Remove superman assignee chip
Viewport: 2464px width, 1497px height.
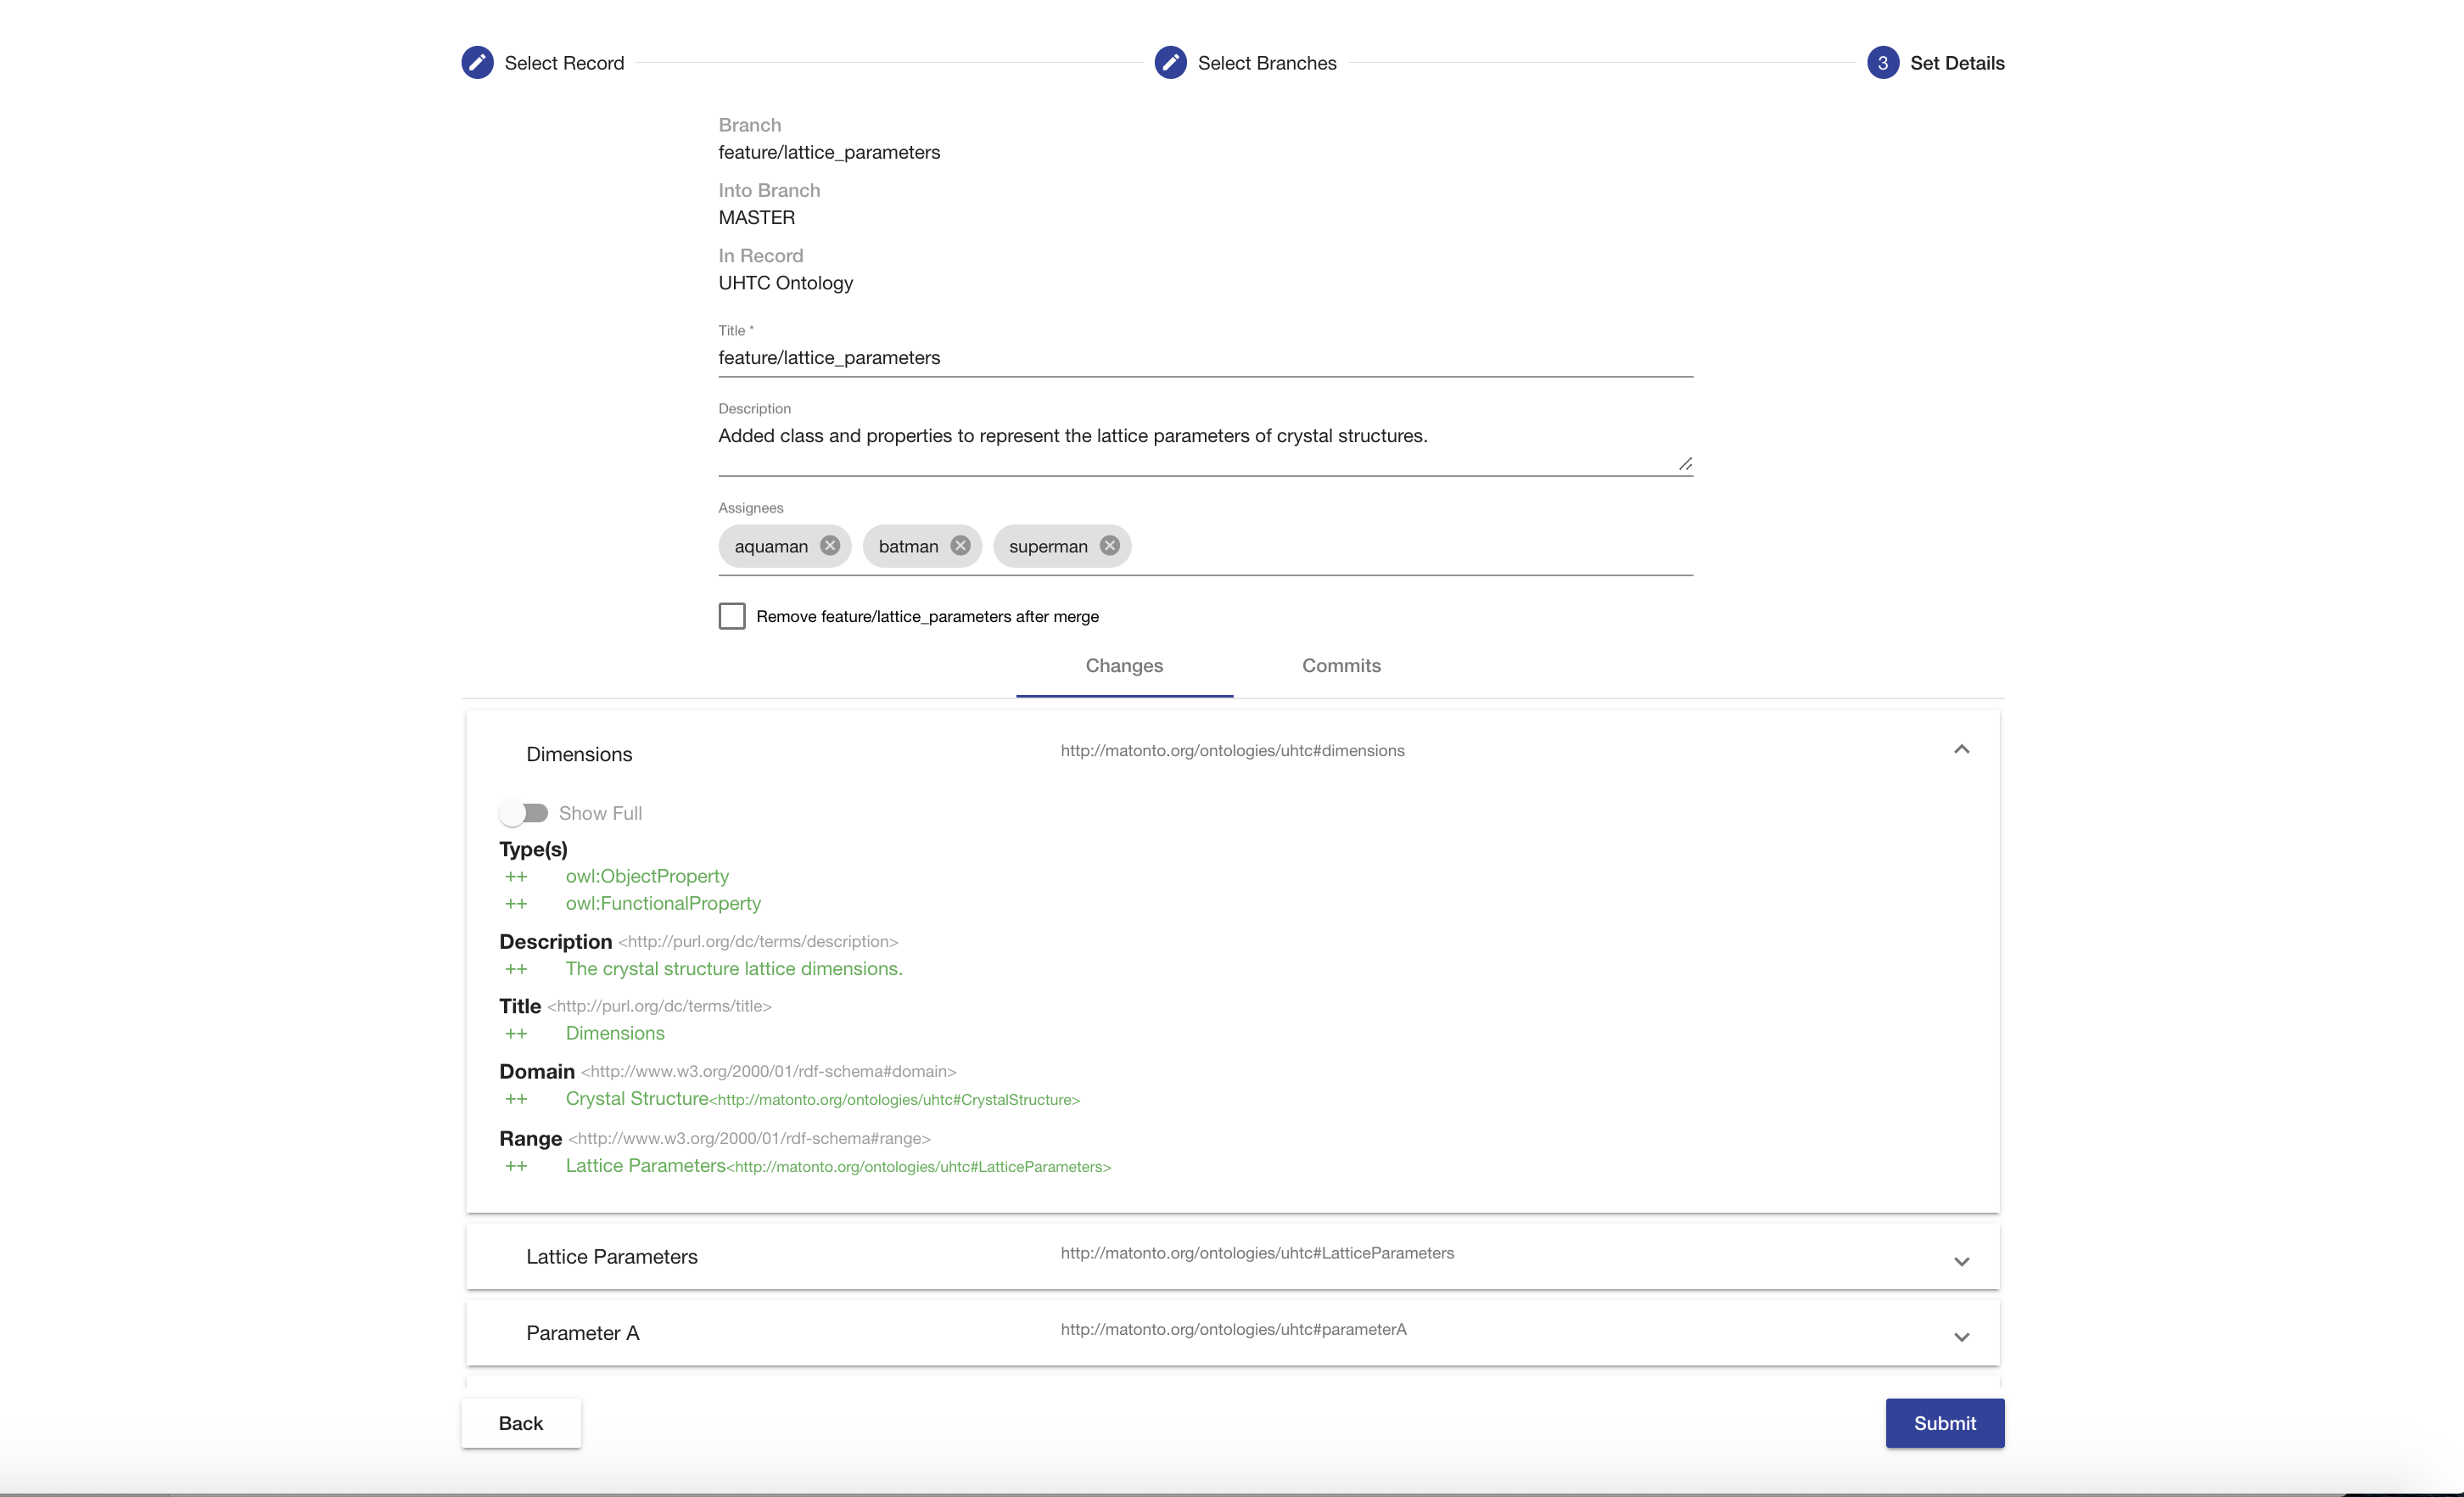1109,545
